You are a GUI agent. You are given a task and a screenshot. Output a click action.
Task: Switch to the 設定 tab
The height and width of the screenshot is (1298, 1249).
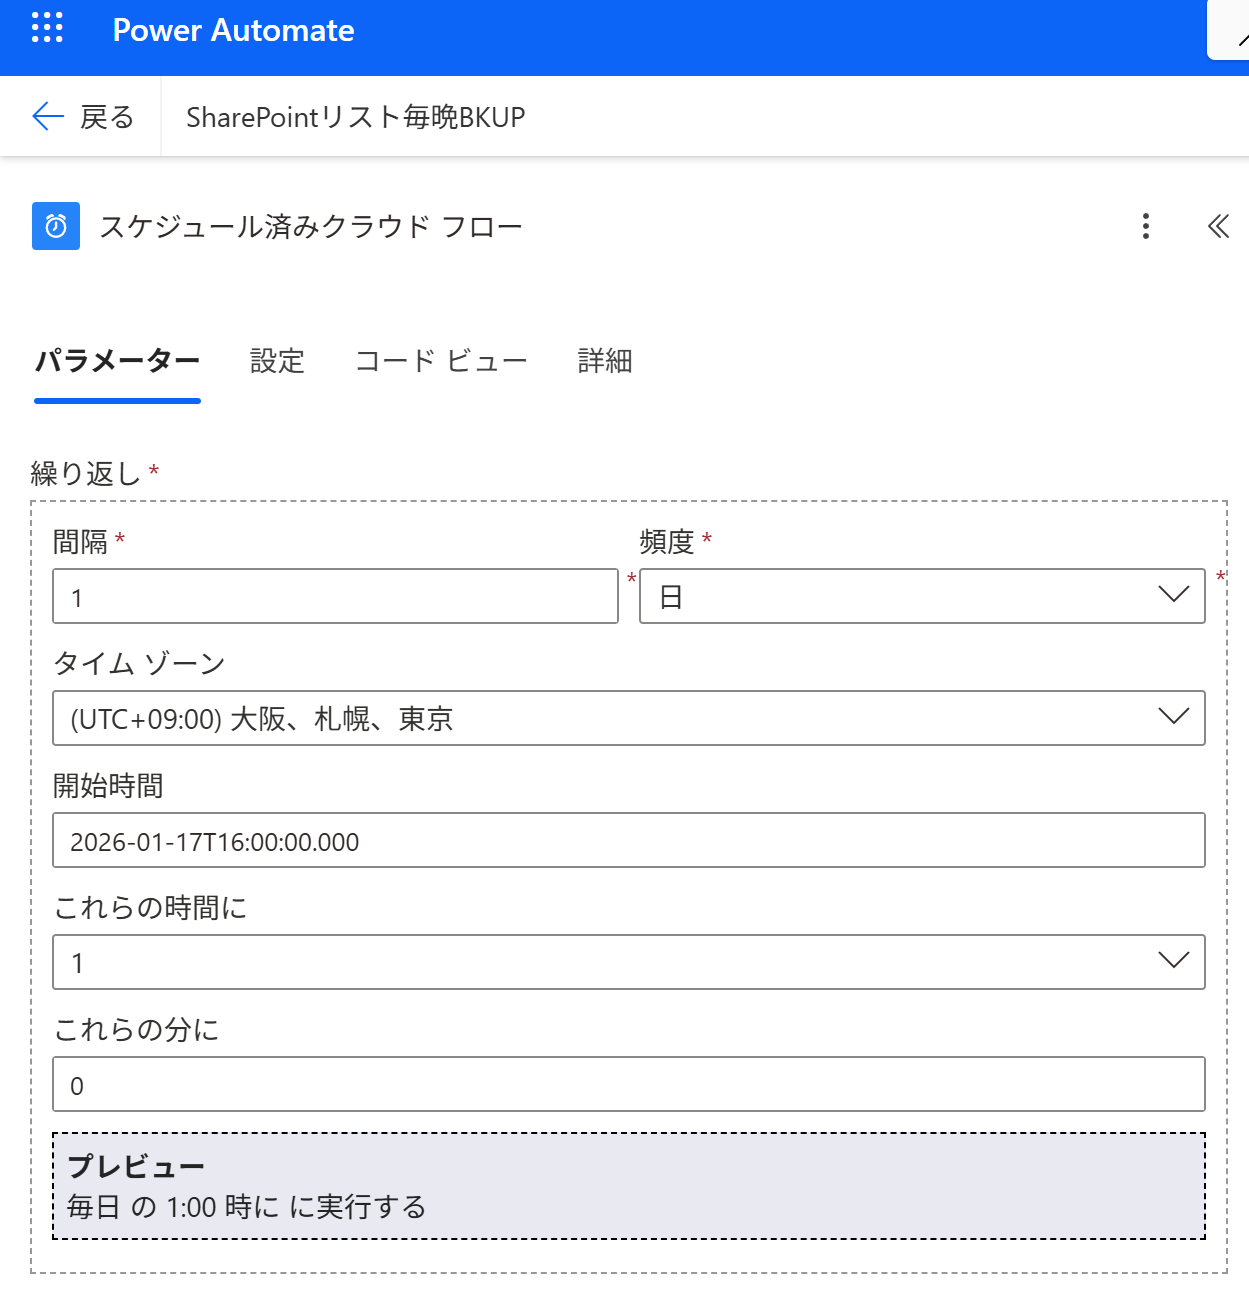pos(277,361)
